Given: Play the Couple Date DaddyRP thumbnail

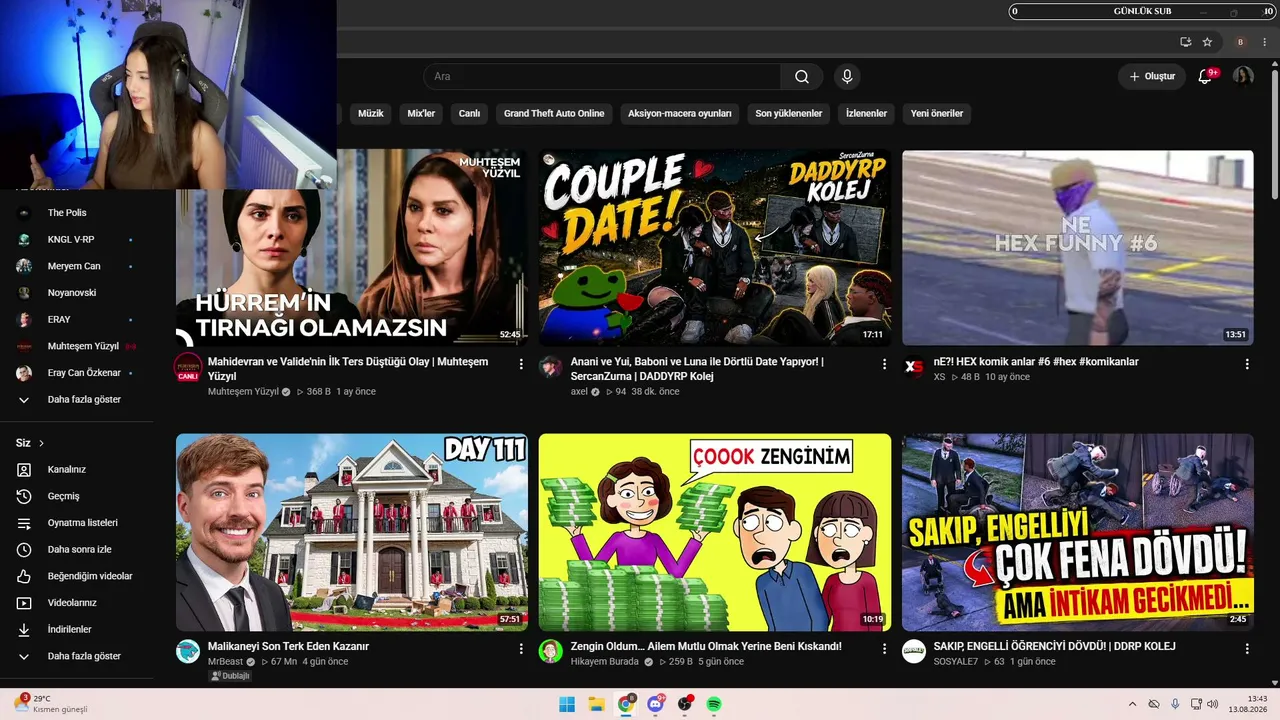Looking at the screenshot, I should [x=715, y=248].
